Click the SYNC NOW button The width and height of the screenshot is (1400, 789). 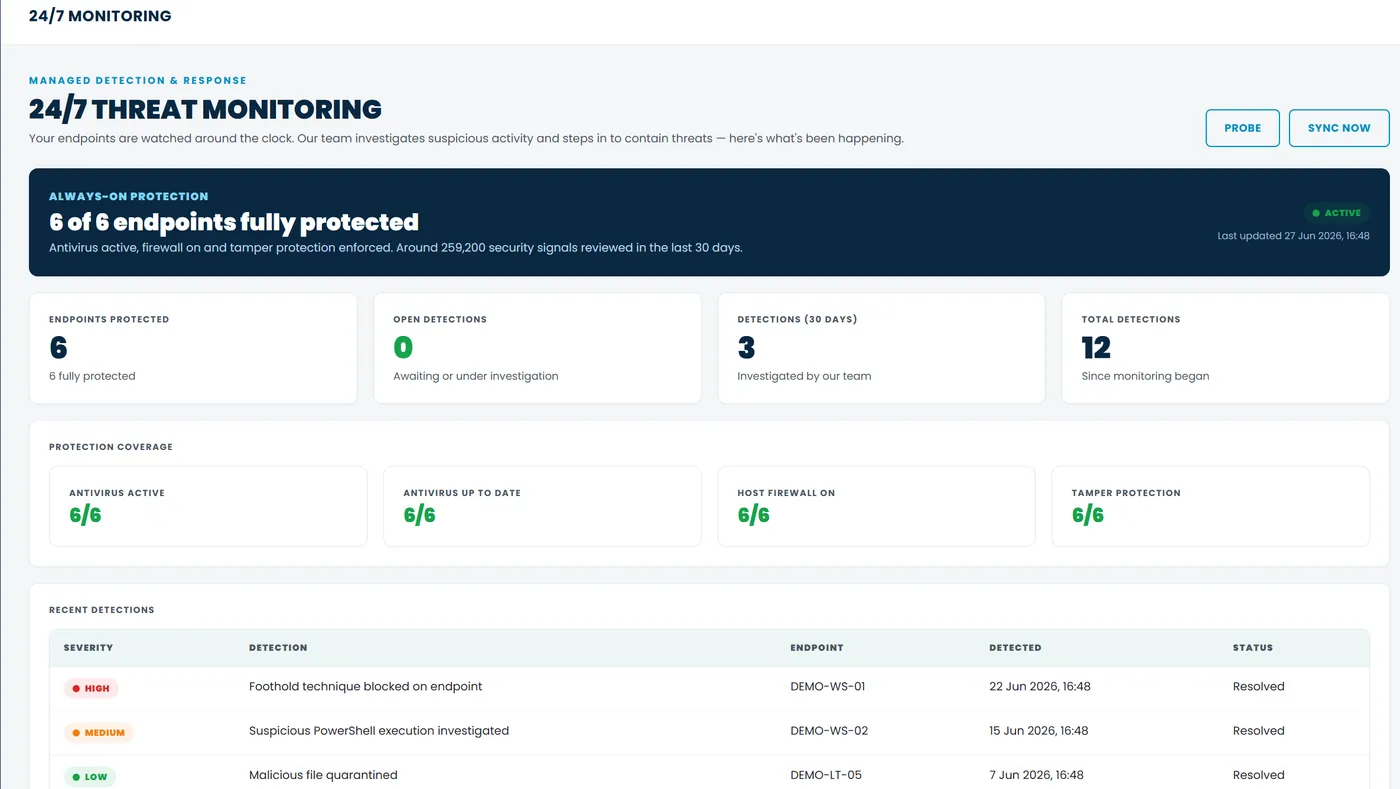(x=1339, y=128)
